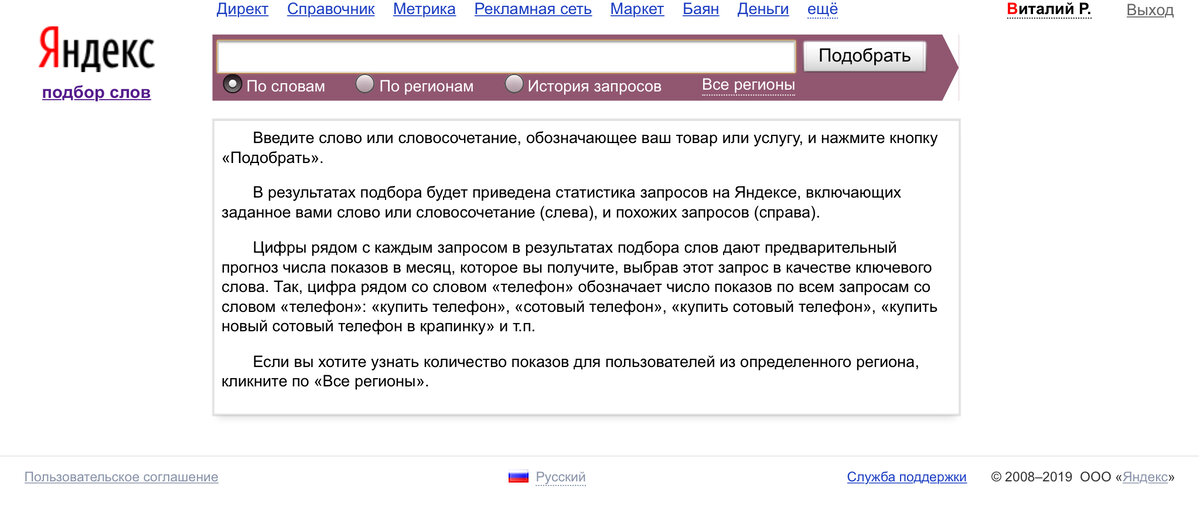This screenshot has width=1200, height=506.
Task: Log out via the 'Выход' link
Action: [x=1150, y=10]
